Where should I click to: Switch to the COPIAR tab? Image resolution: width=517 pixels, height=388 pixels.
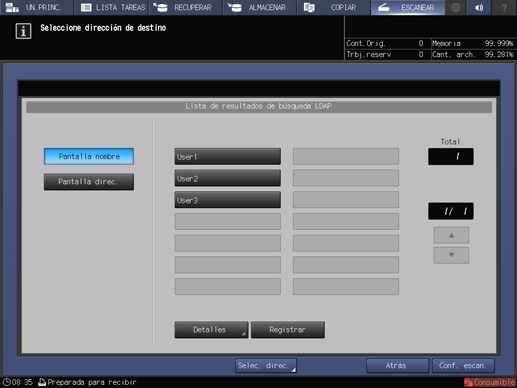pos(334,7)
